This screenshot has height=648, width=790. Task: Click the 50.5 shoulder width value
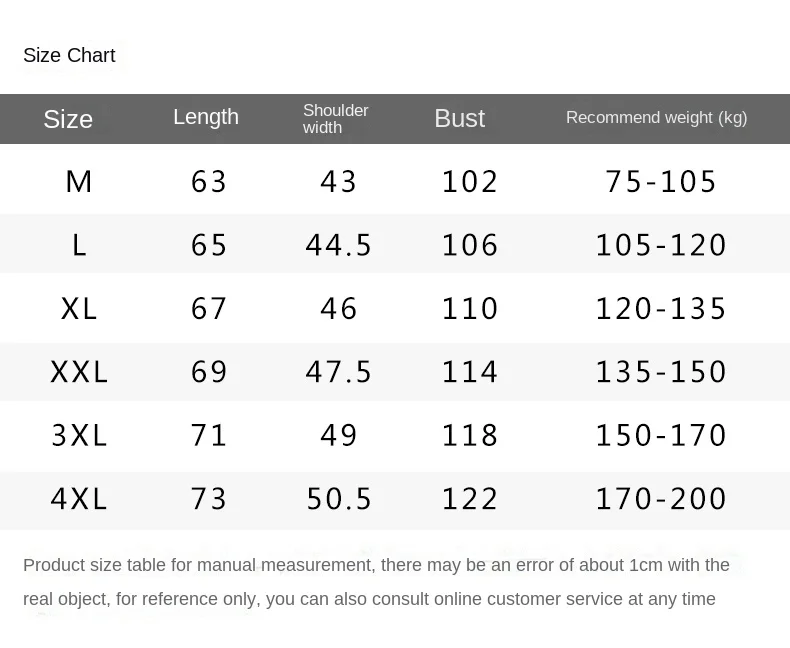click(x=339, y=498)
